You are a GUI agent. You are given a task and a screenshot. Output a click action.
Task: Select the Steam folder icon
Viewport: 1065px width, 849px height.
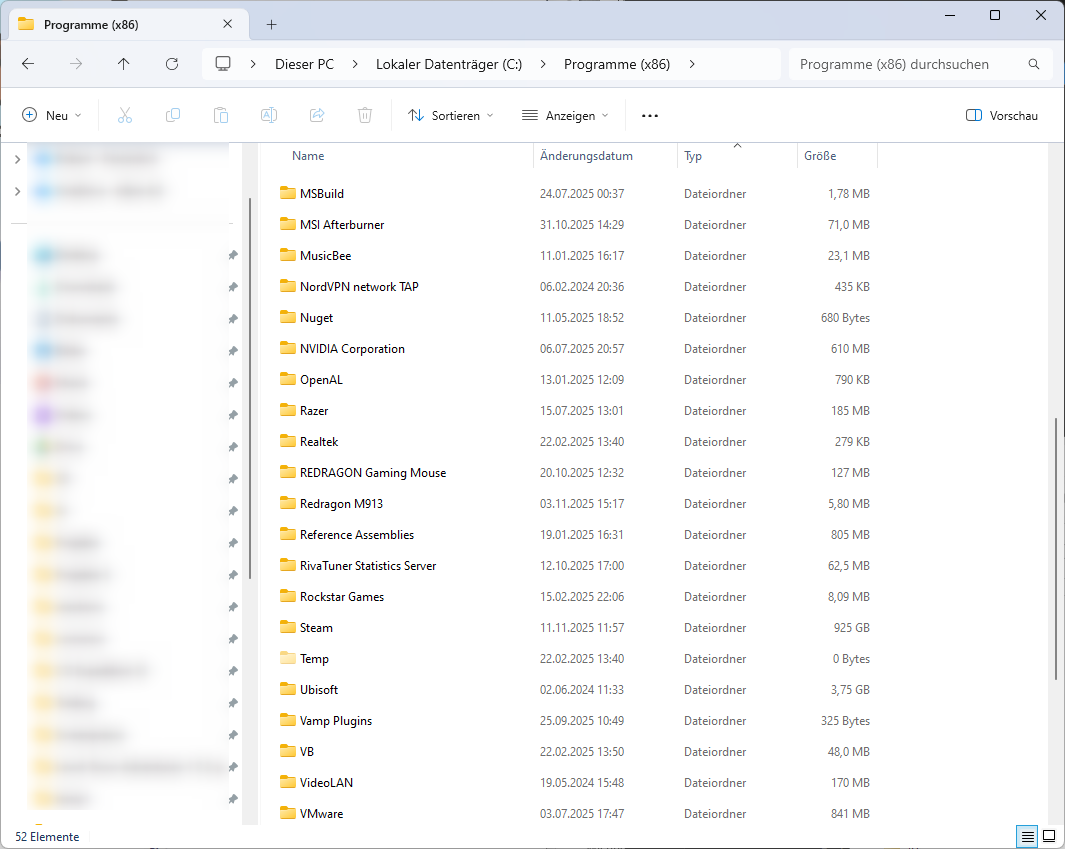(288, 627)
